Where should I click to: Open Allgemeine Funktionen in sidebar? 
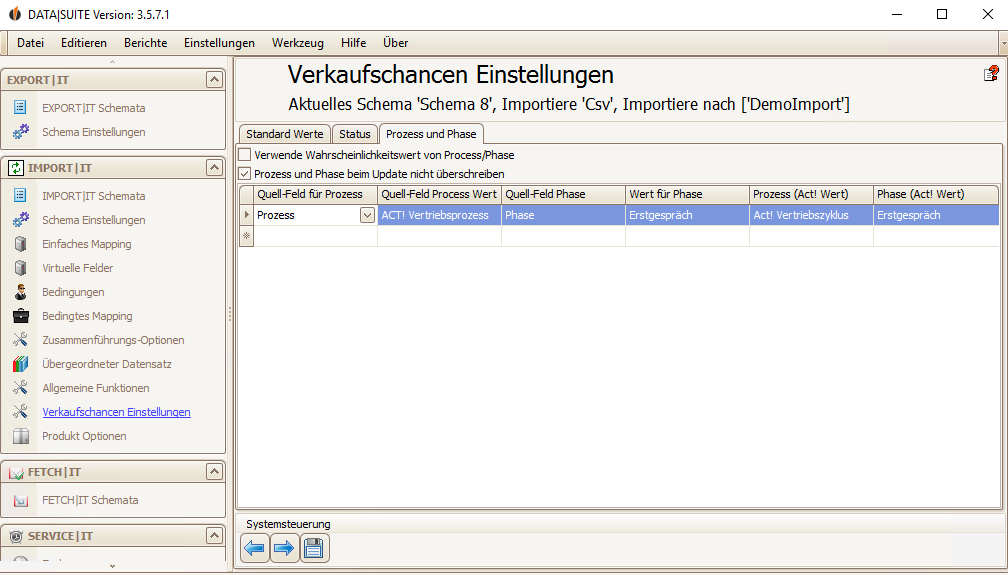coord(96,388)
